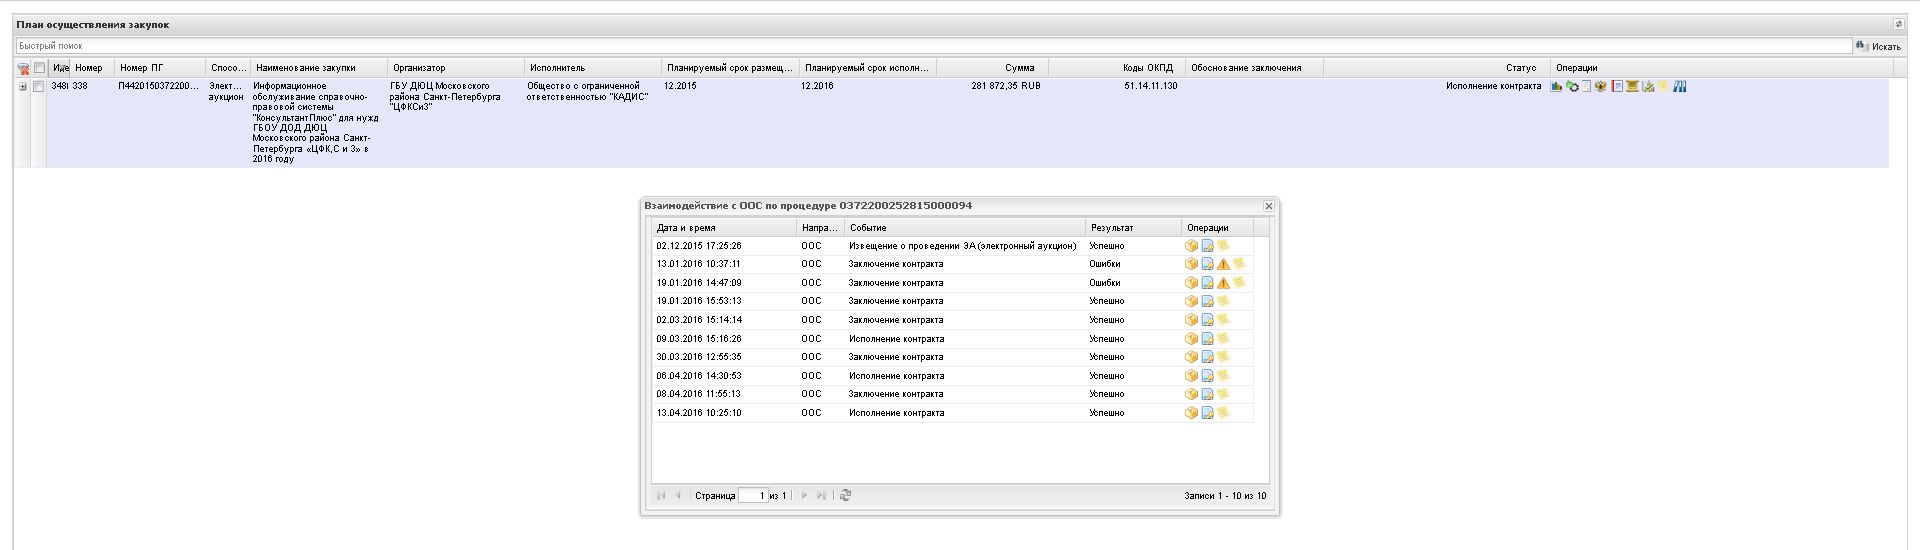This screenshot has height=550, width=1920.
Task: Click the warning triangle for 13.01.2016 10:37:11
Action: click(1223, 265)
